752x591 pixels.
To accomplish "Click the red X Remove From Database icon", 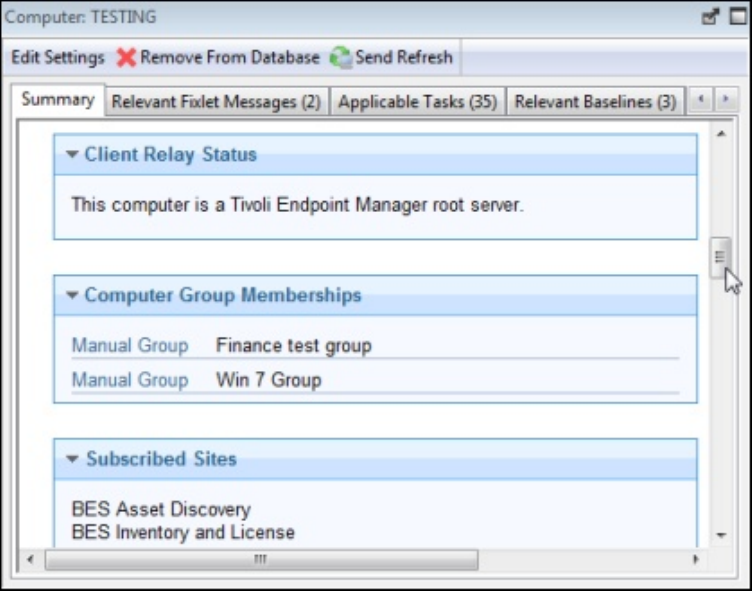I will [x=126, y=58].
